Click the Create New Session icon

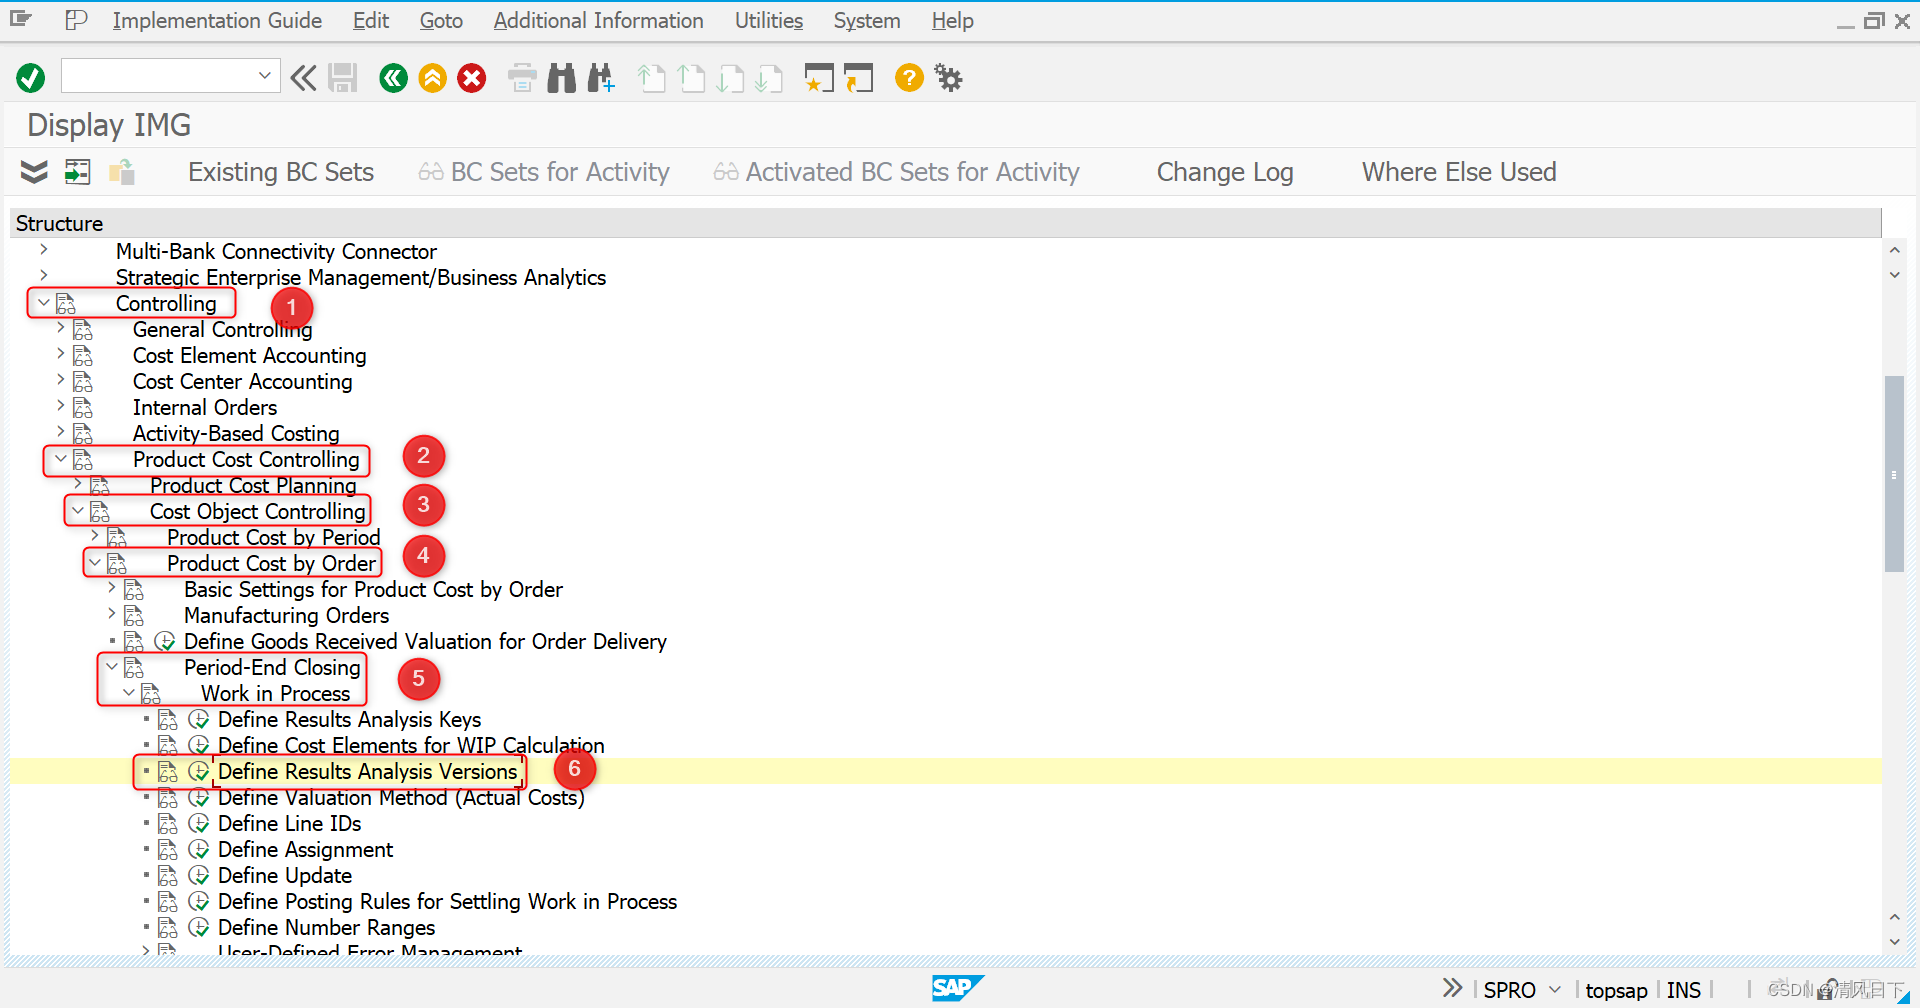[x=819, y=77]
